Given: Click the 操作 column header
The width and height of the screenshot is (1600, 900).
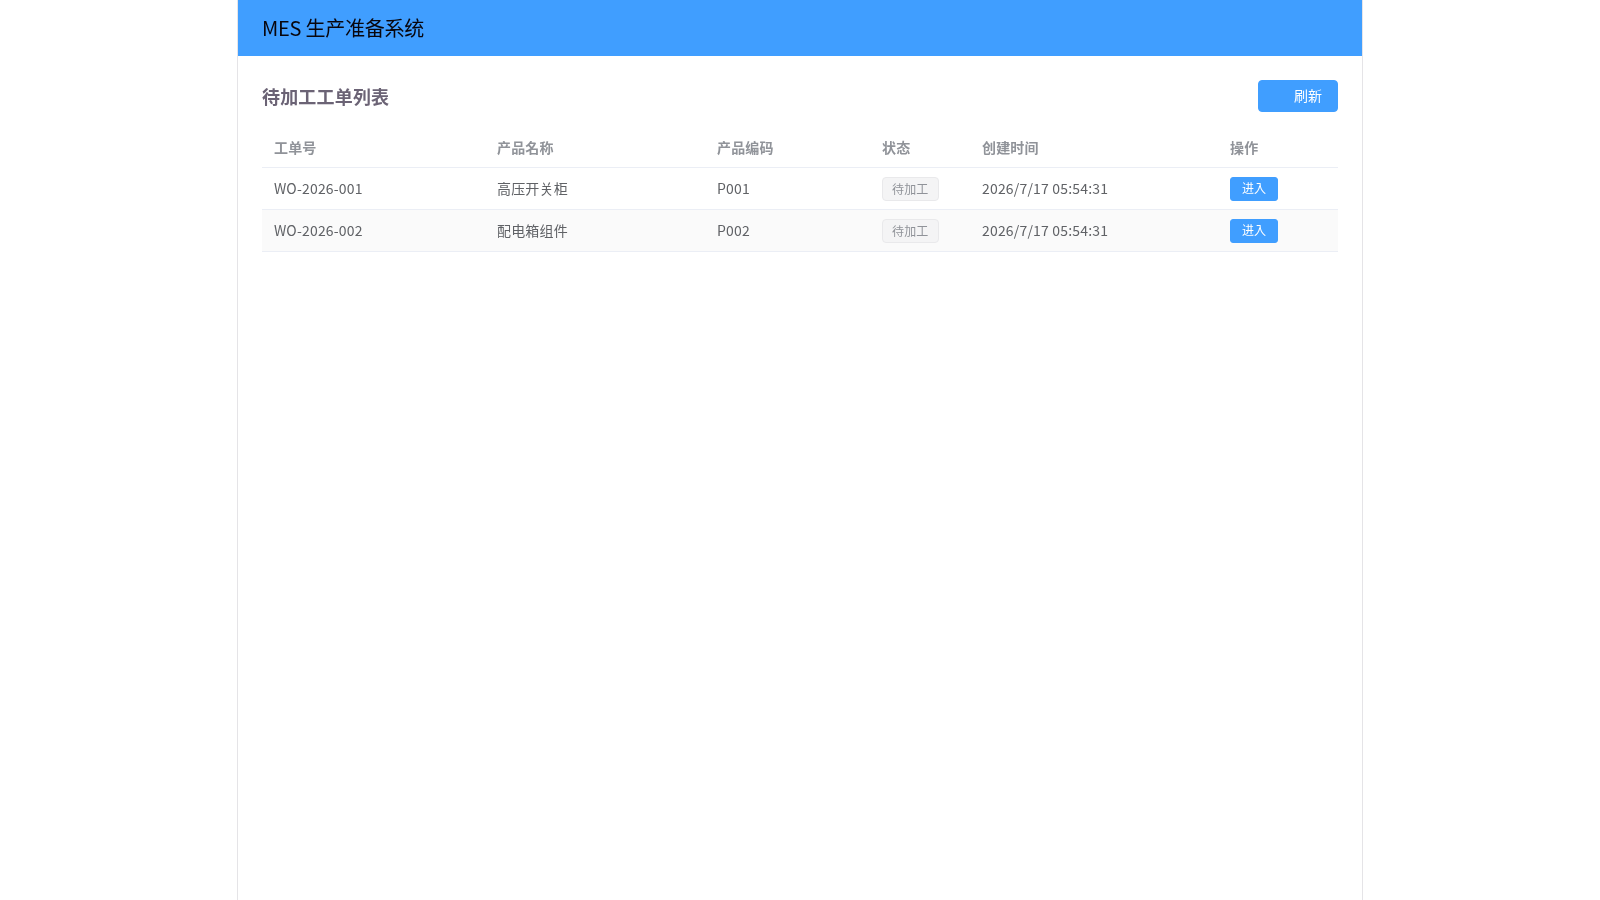Looking at the screenshot, I should tap(1244, 148).
